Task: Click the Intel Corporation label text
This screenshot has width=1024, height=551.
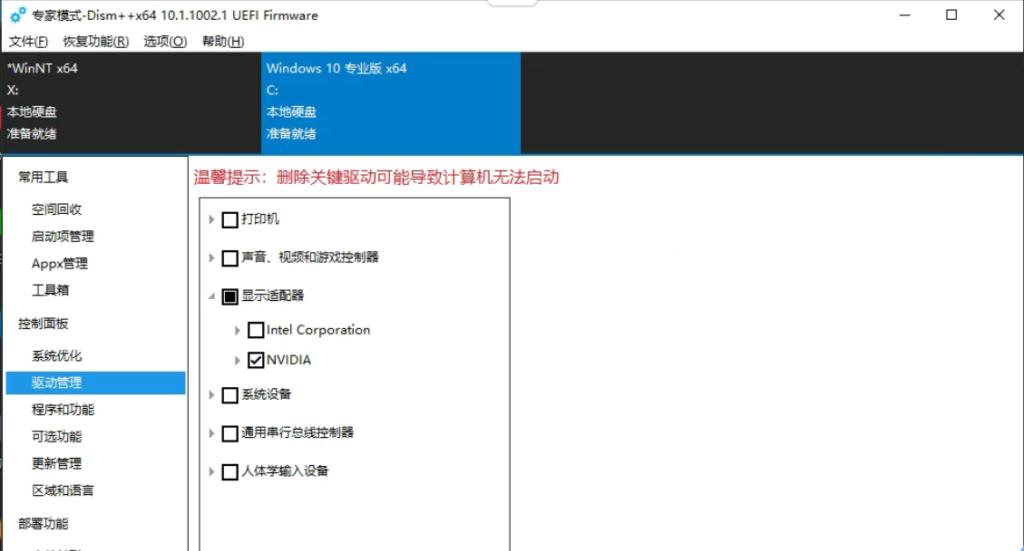Action: (318, 330)
